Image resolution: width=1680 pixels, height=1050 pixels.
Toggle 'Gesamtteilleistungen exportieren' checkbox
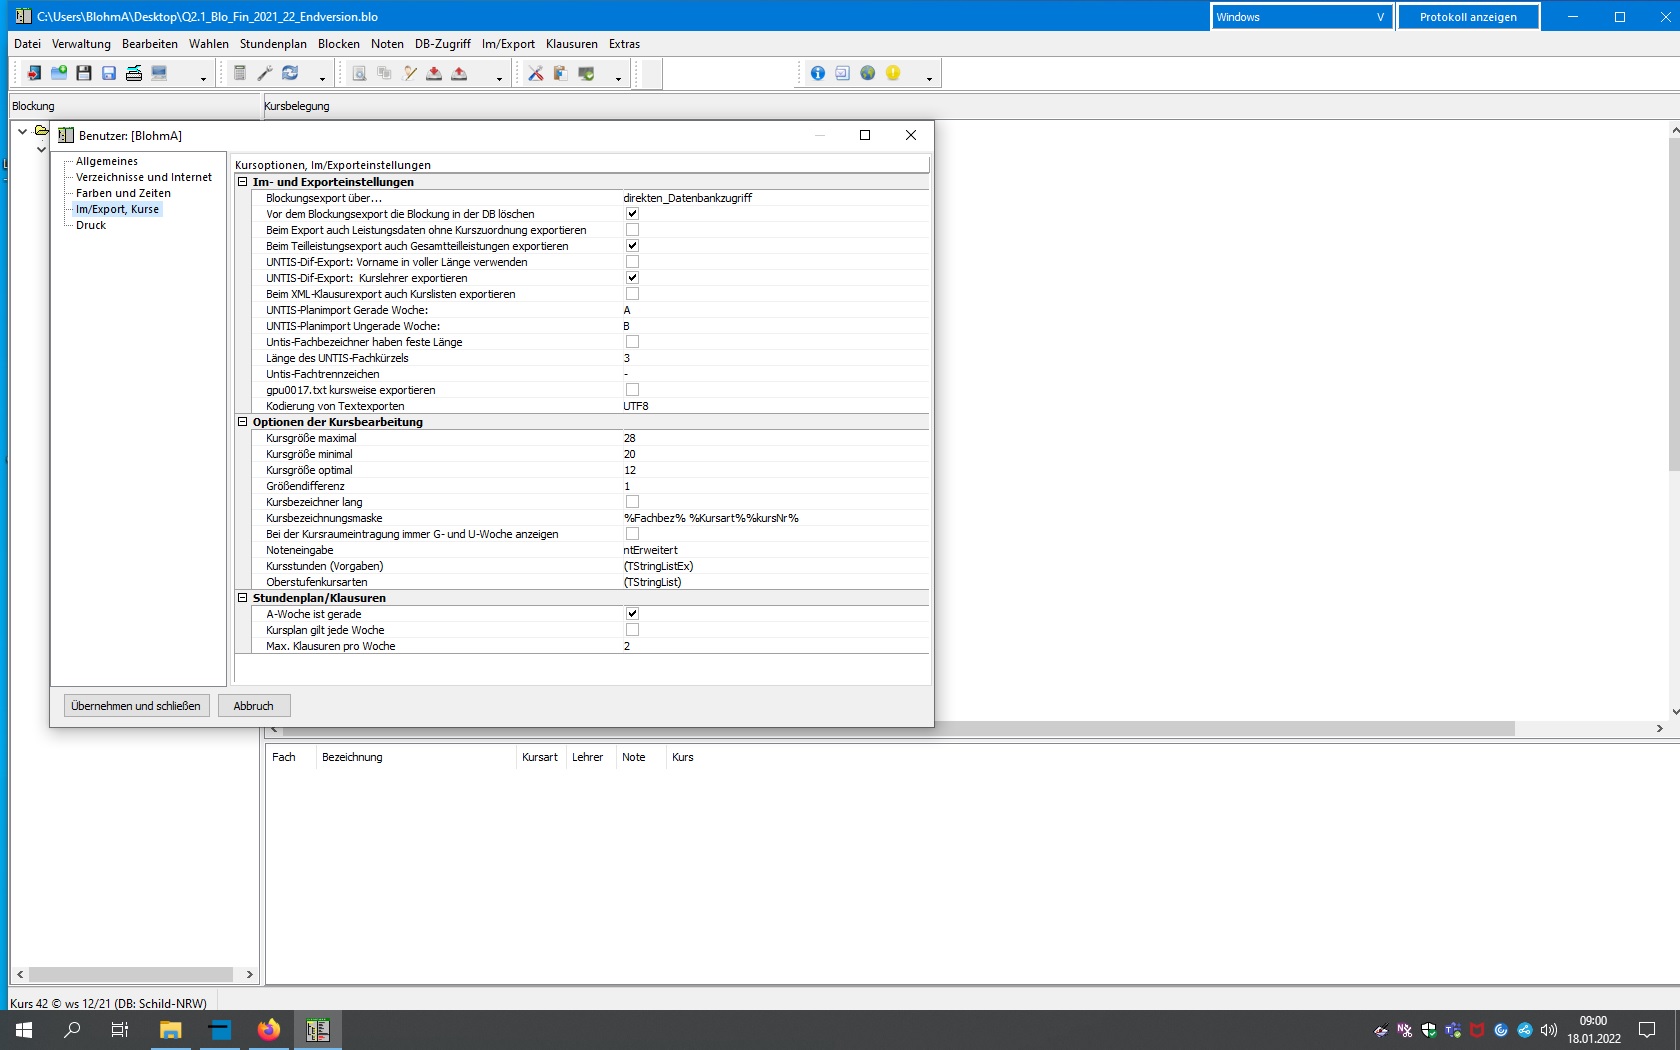tap(632, 246)
